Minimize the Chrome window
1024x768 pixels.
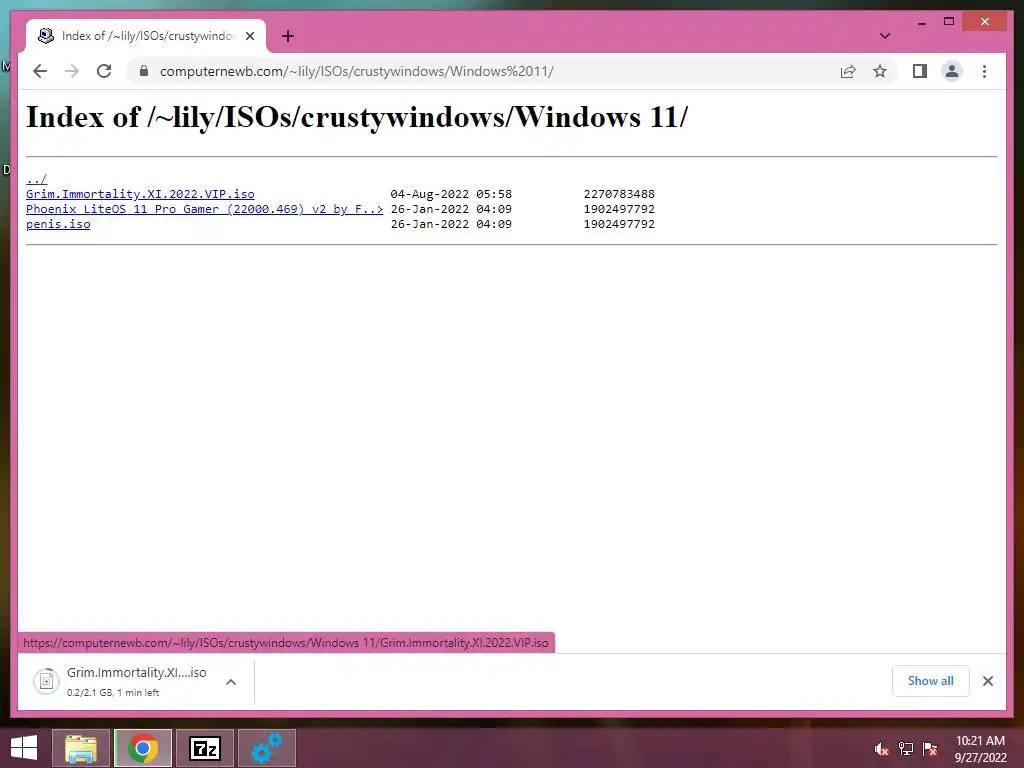921,22
